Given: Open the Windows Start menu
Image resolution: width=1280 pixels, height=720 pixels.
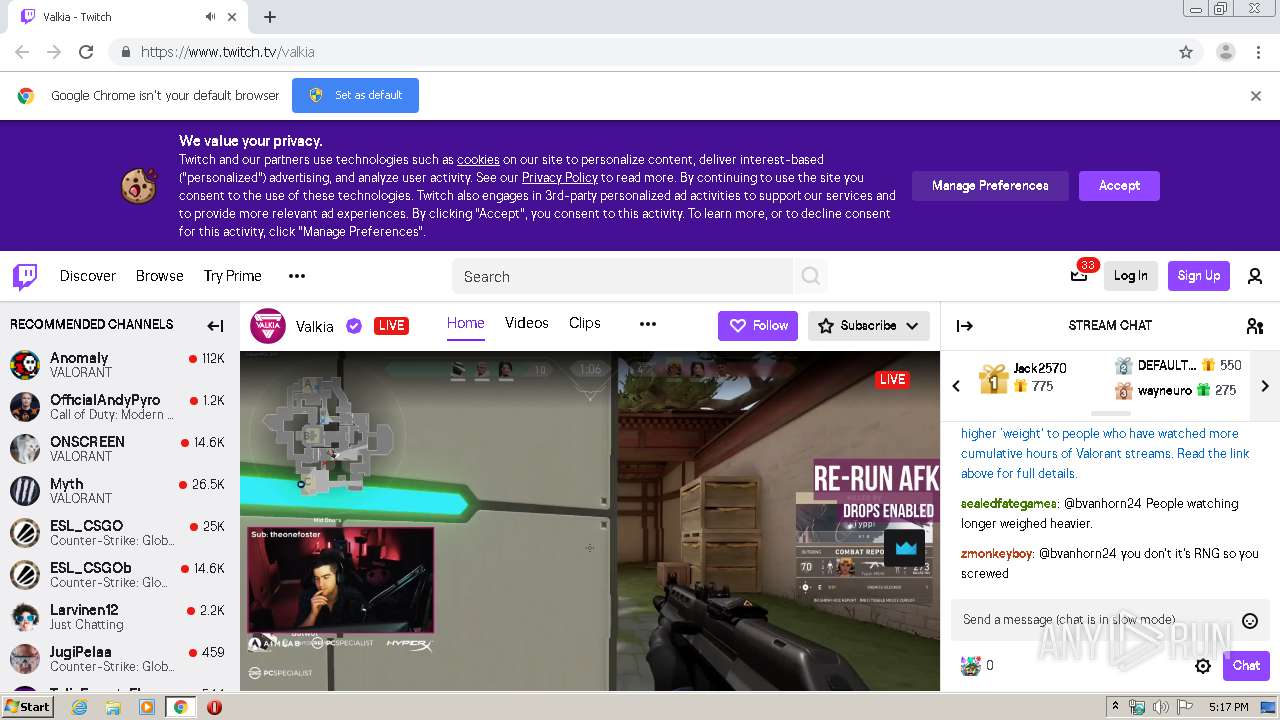Looking at the screenshot, I should click(27, 707).
